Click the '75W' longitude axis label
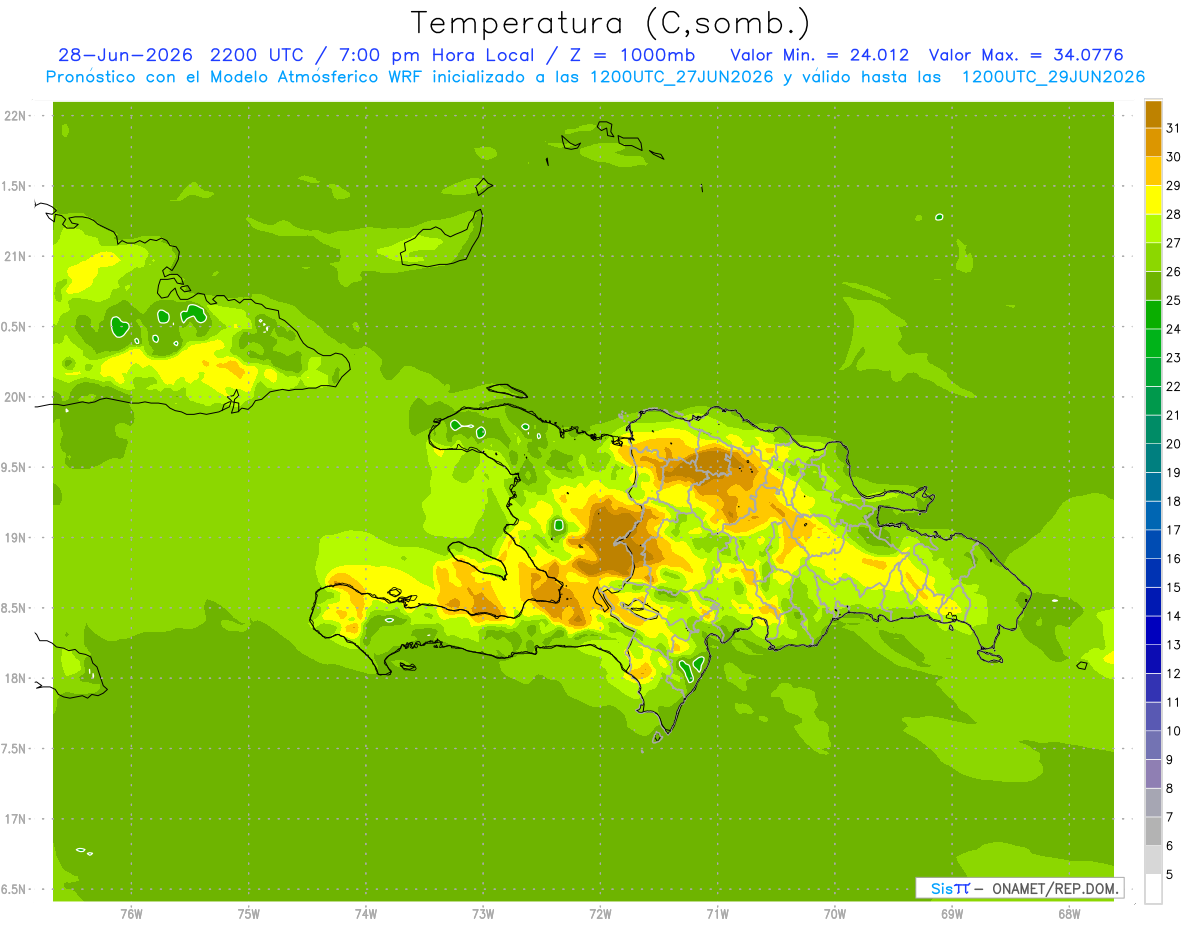This screenshot has width=1200, height=927. tap(248, 914)
